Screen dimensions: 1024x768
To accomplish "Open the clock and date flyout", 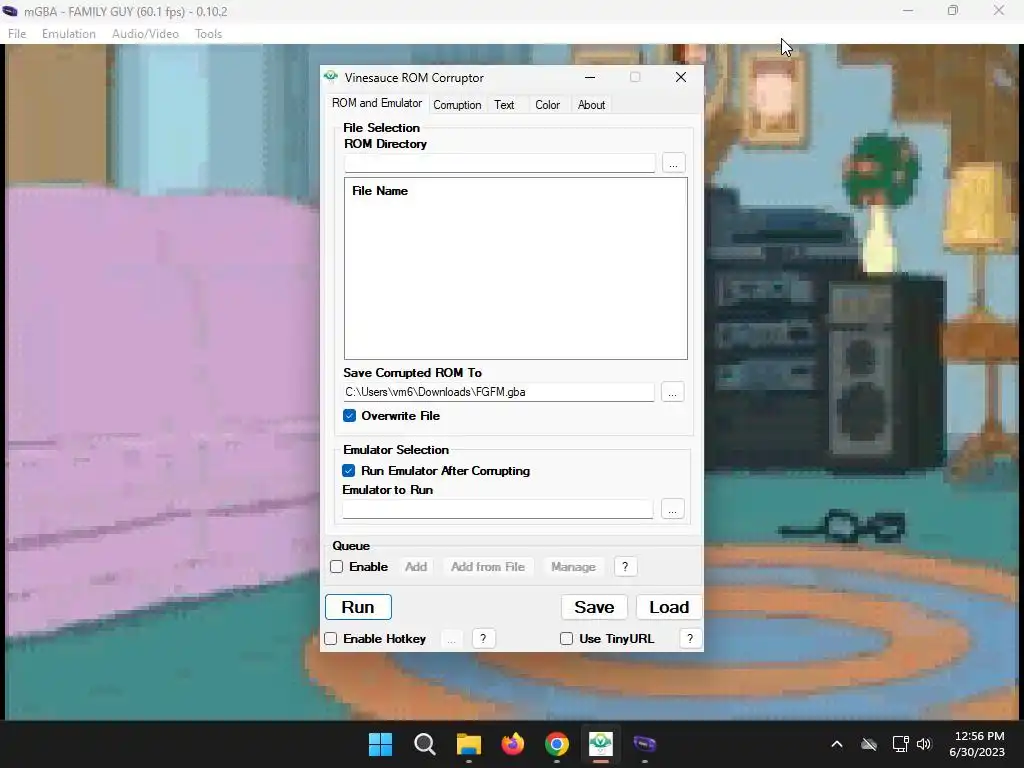I will click(x=977, y=744).
